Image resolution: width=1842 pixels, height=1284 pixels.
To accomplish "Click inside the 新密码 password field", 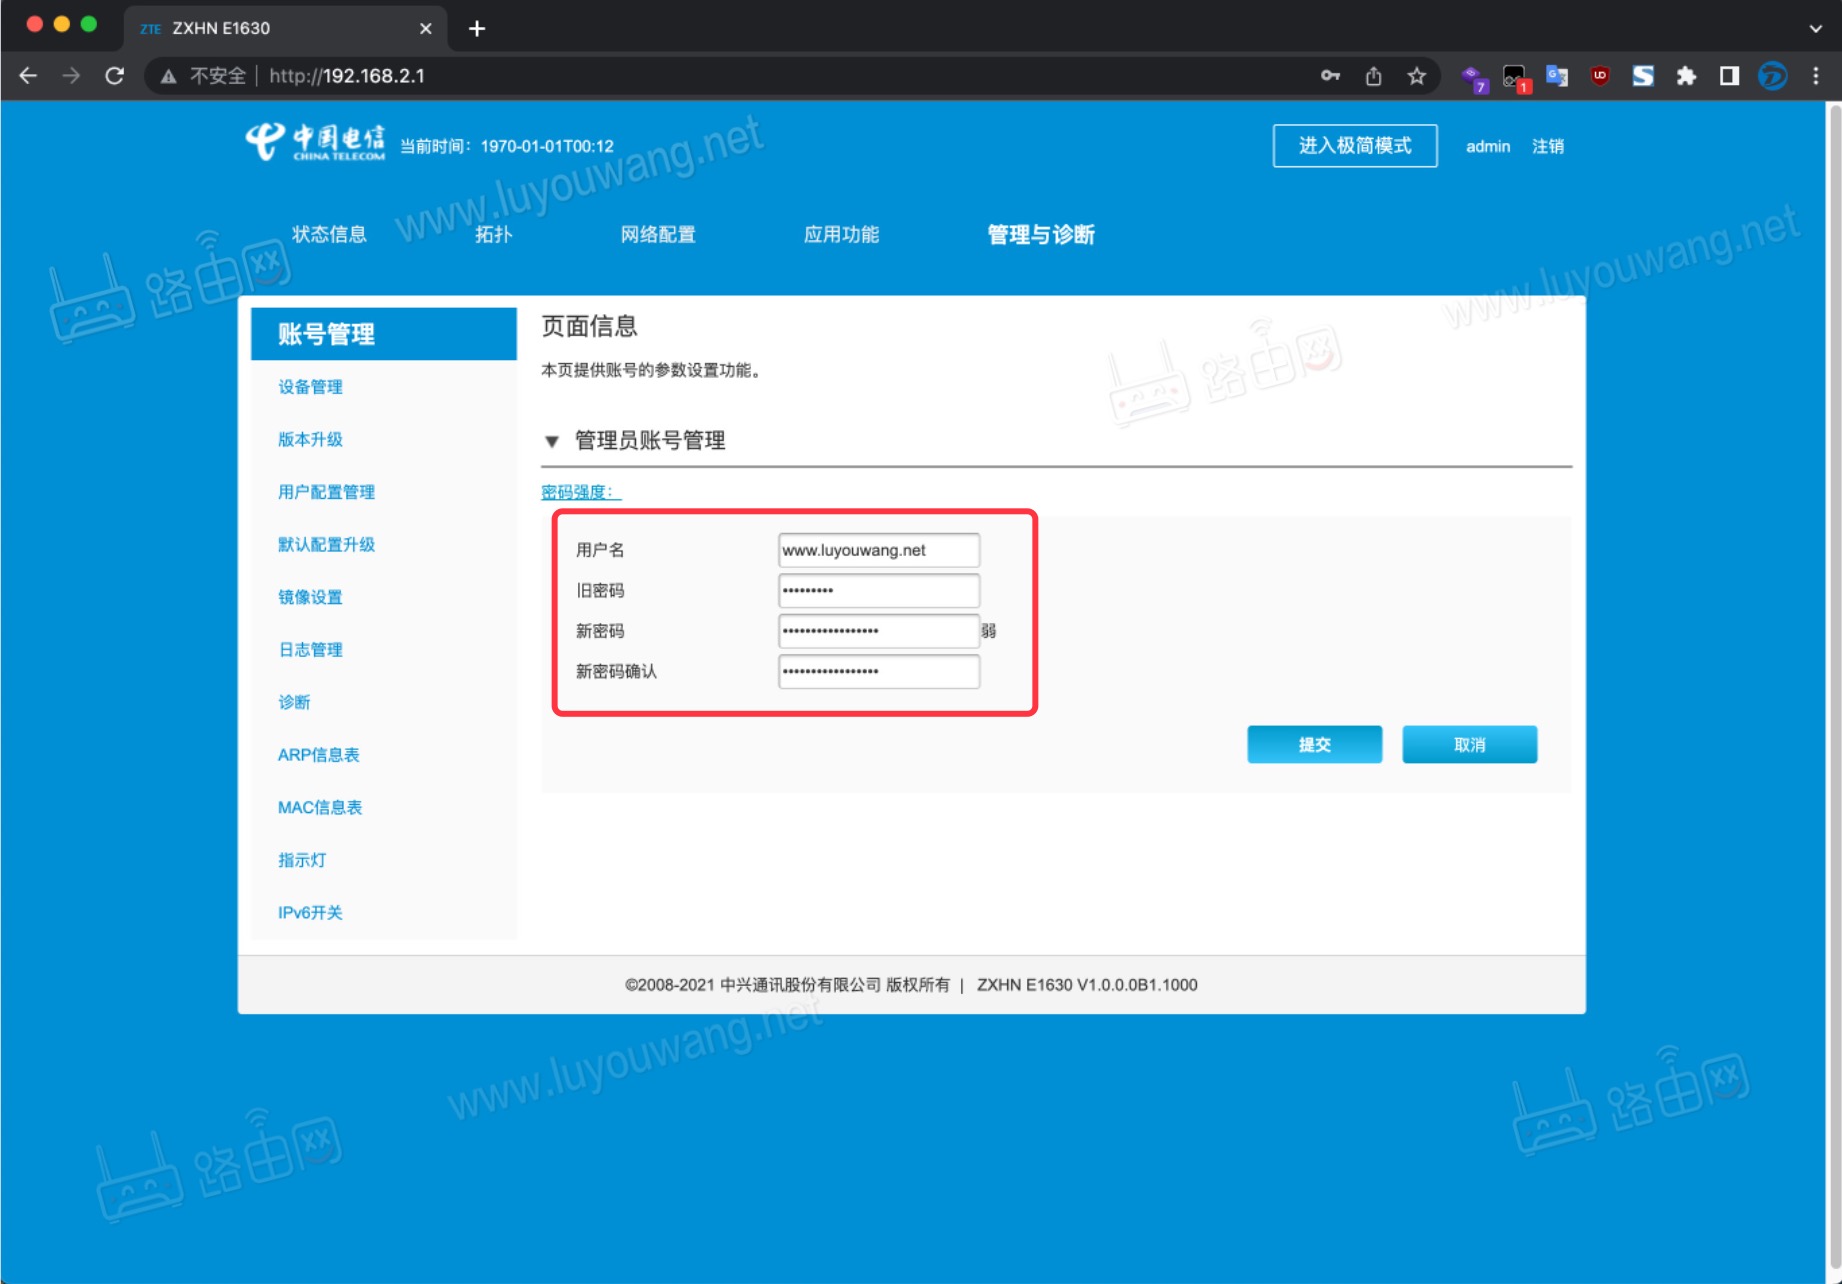I will point(878,631).
